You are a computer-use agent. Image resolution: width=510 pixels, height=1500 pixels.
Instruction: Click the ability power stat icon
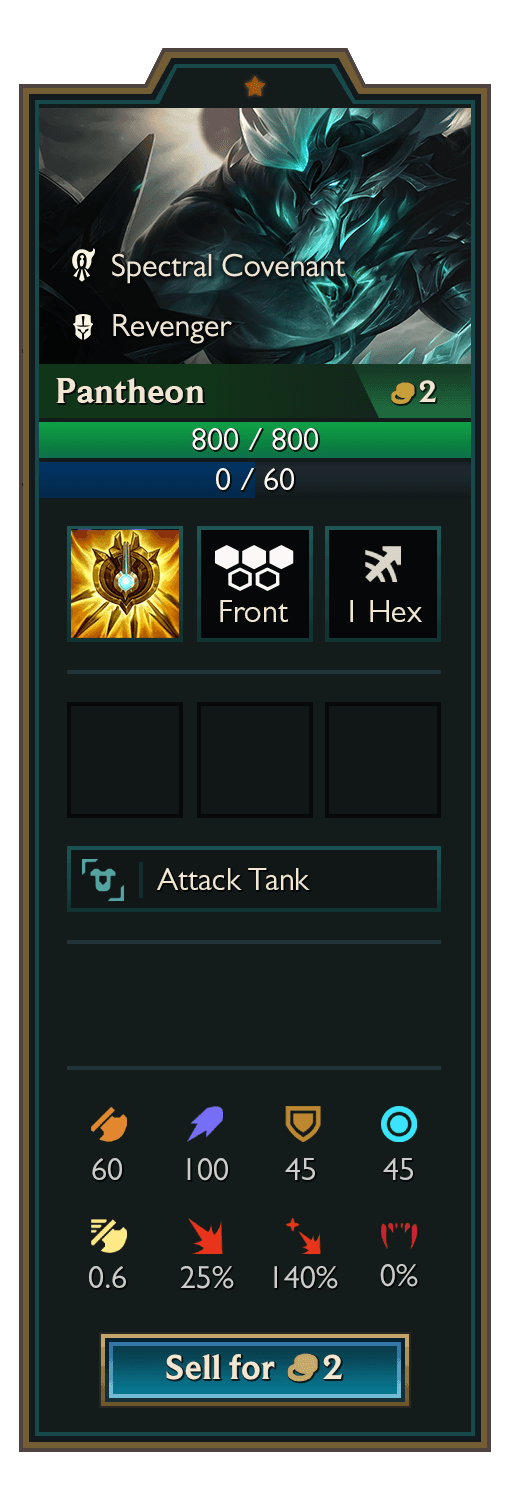[206, 1125]
